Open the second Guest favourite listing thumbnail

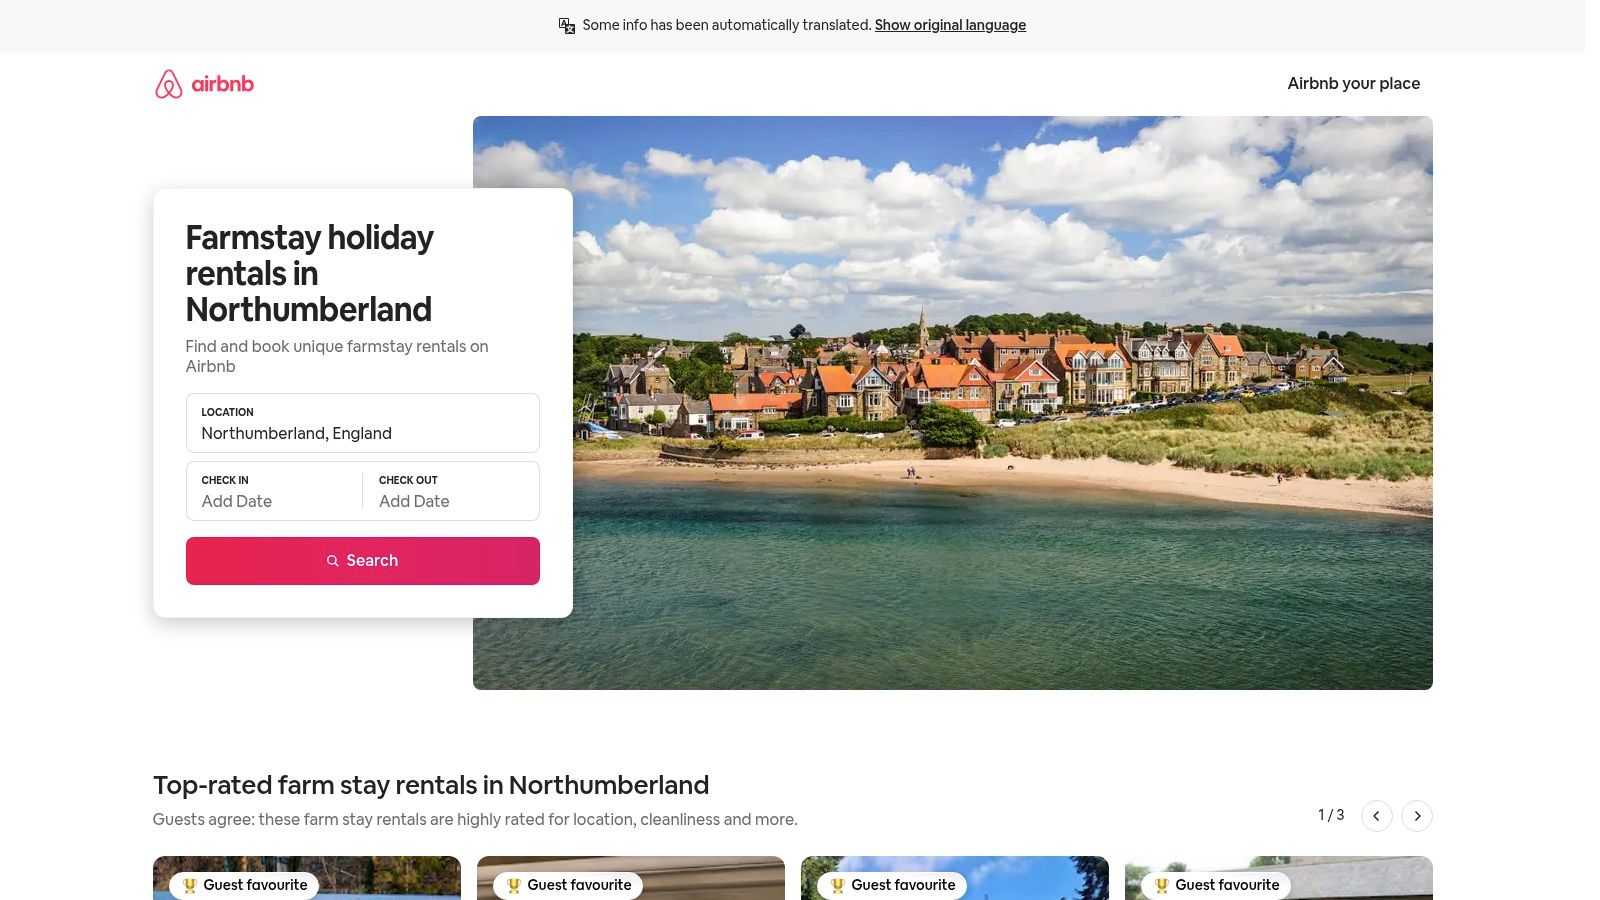click(x=631, y=878)
